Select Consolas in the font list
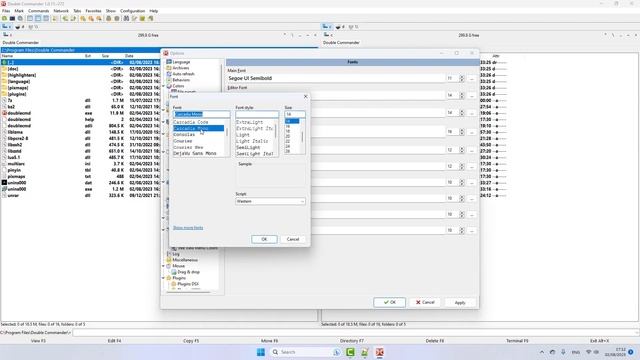 coord(184,135)
